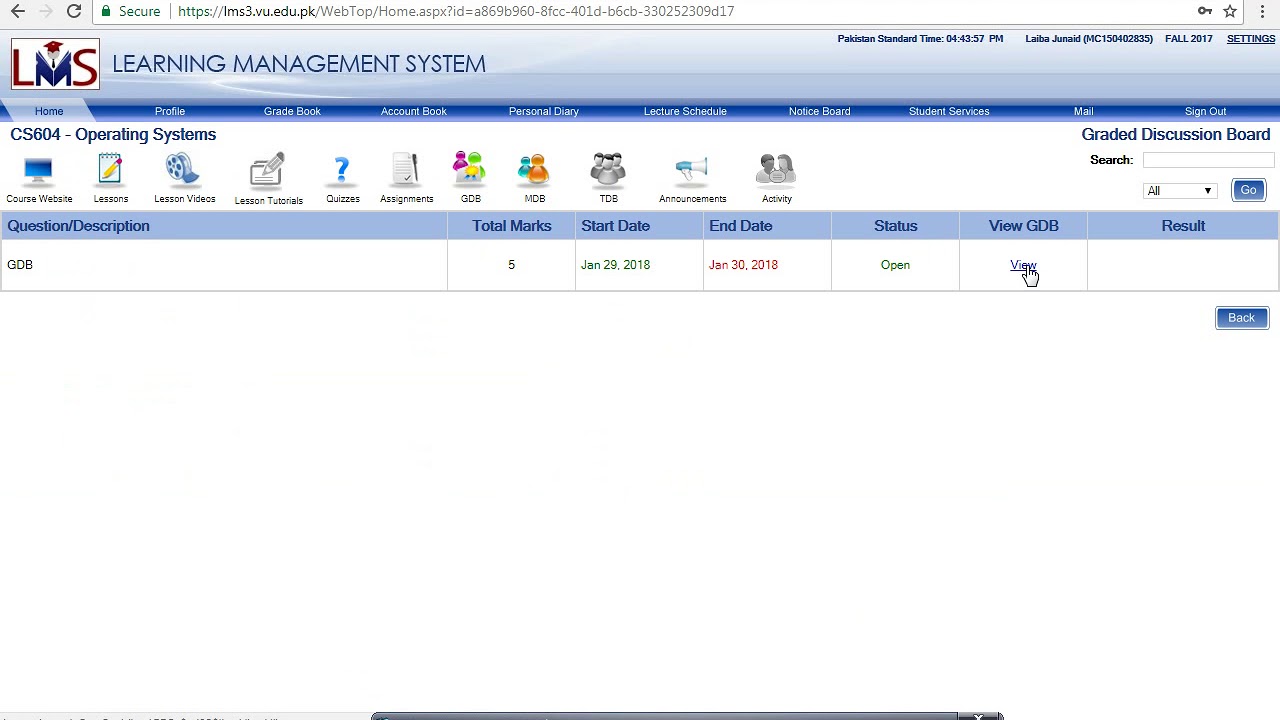Click the Jan 29, 2018 start date
This screenshot has height=720, width=1280.
615,265
